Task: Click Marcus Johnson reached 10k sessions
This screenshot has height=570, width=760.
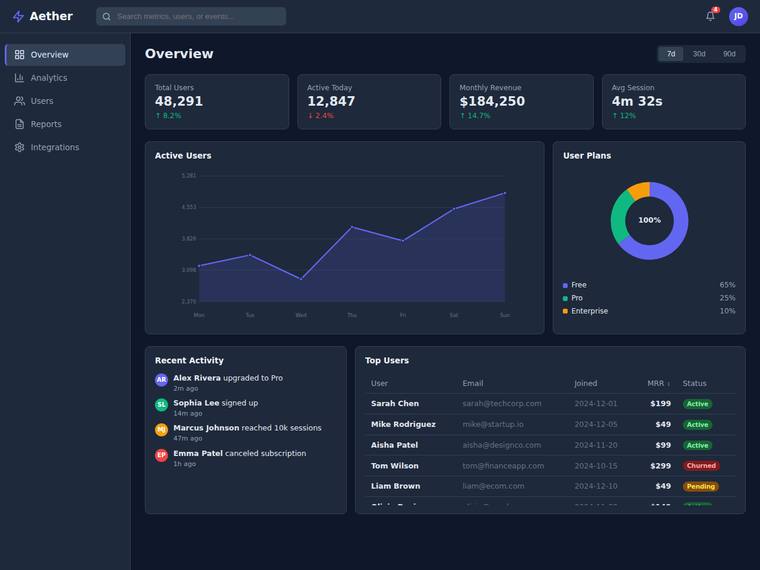Action: [x=246, y=432]
